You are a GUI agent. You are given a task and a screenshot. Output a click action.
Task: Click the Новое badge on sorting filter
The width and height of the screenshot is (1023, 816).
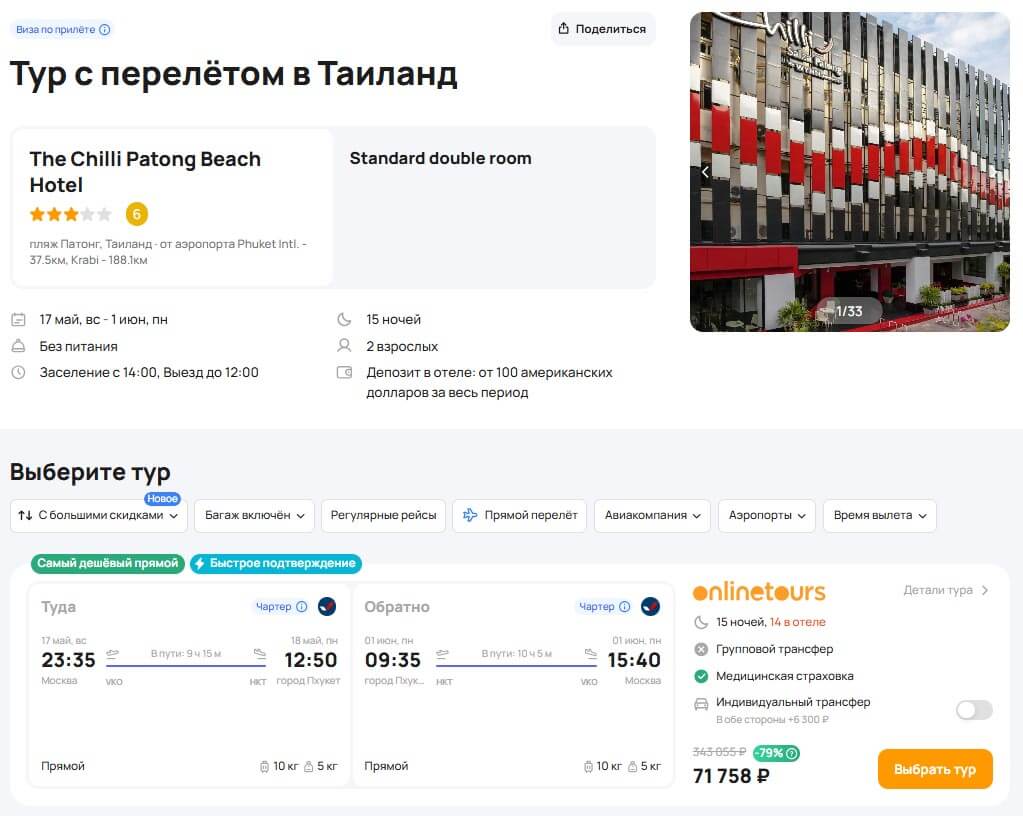pyautogui.click(x=162, y=498)
